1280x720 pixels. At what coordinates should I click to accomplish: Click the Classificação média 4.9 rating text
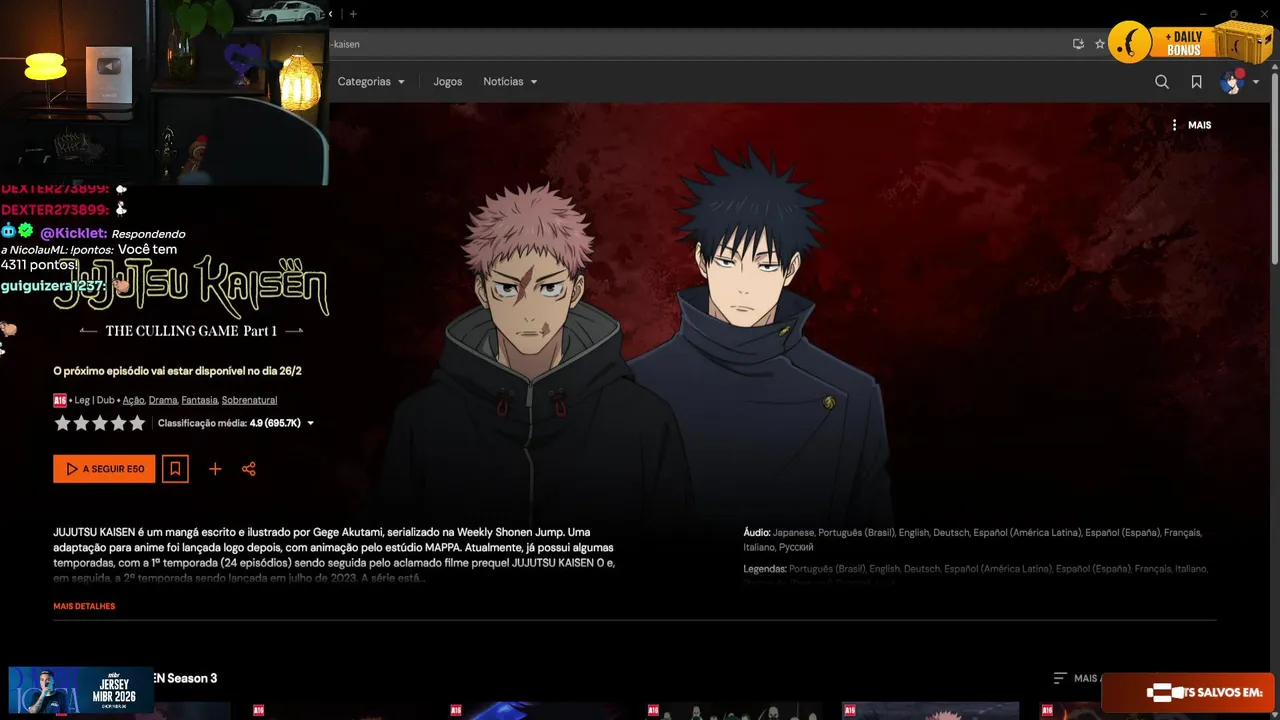pyautogui.click(x=229, y=423)
